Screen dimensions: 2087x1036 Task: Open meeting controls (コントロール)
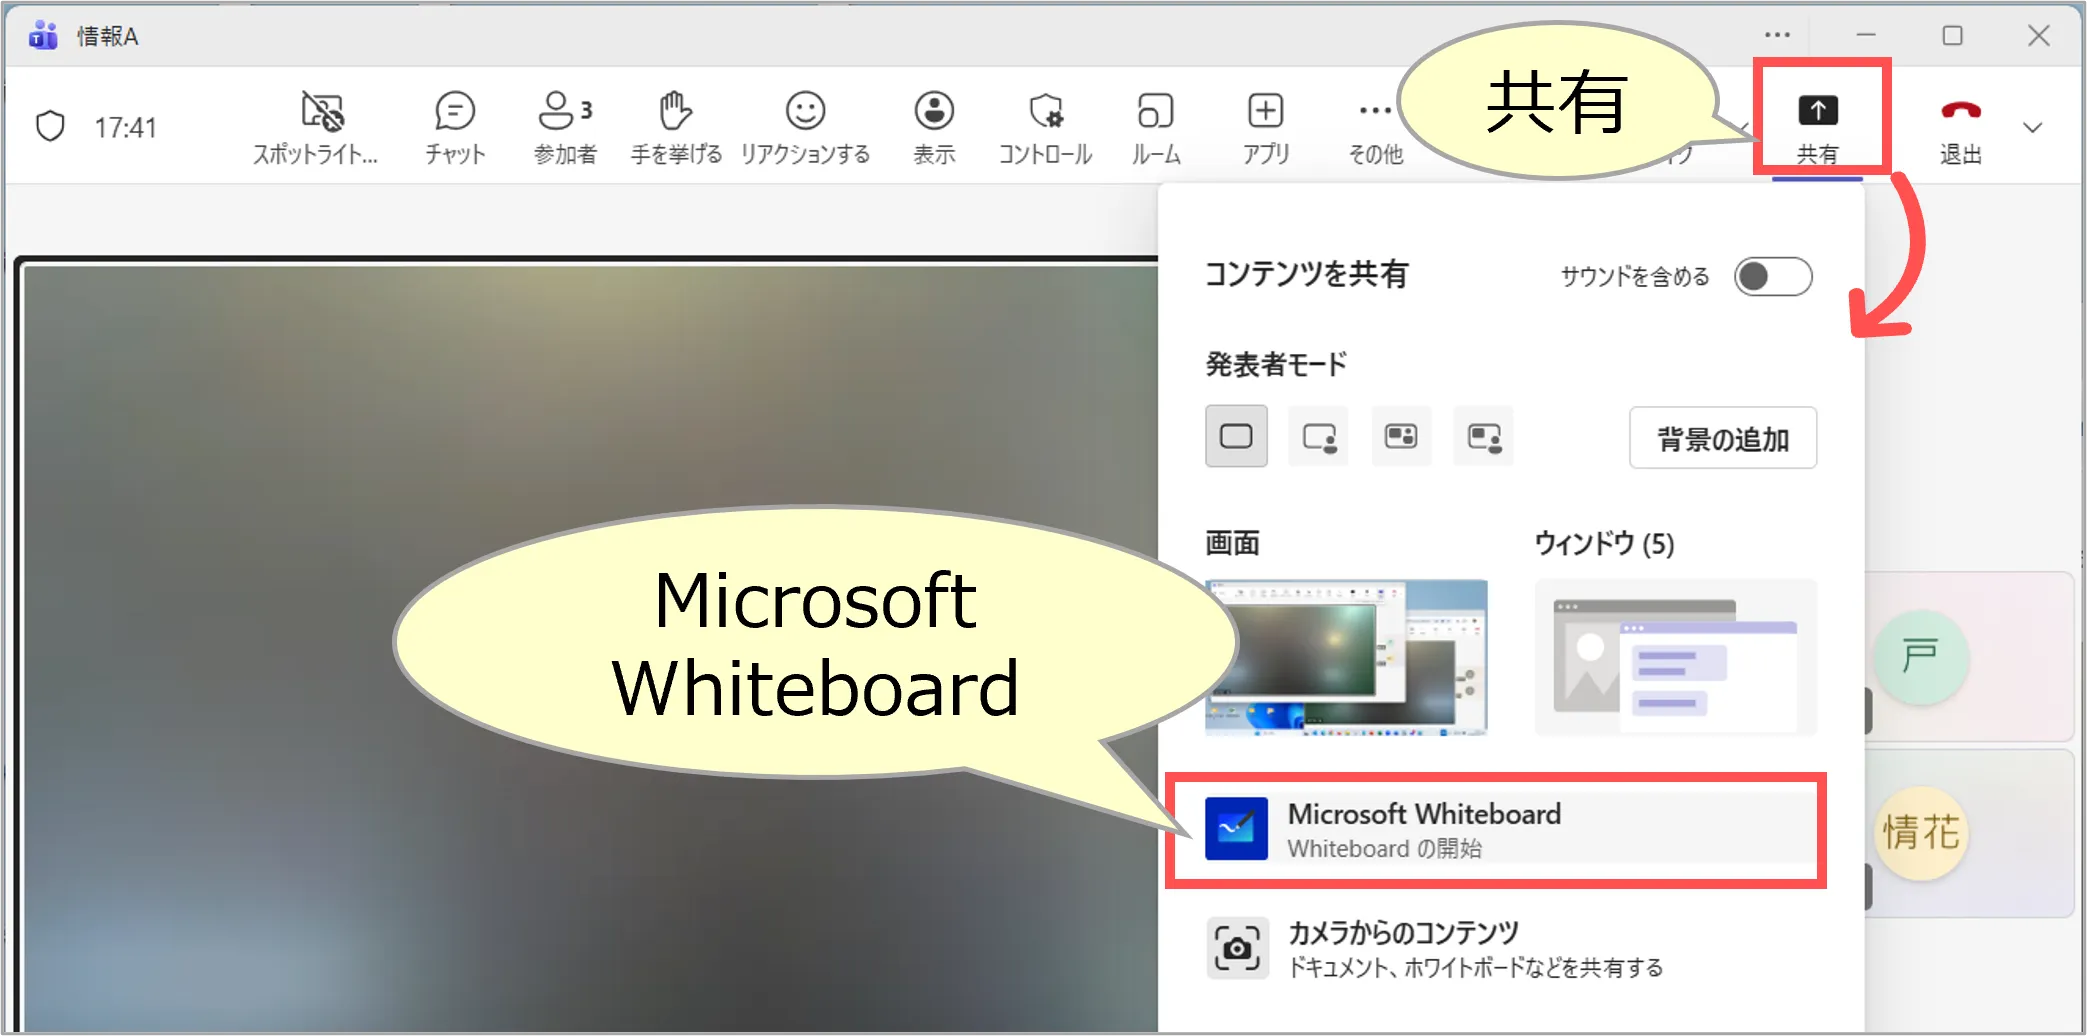pyautogui.click(x=1045, y=126)
